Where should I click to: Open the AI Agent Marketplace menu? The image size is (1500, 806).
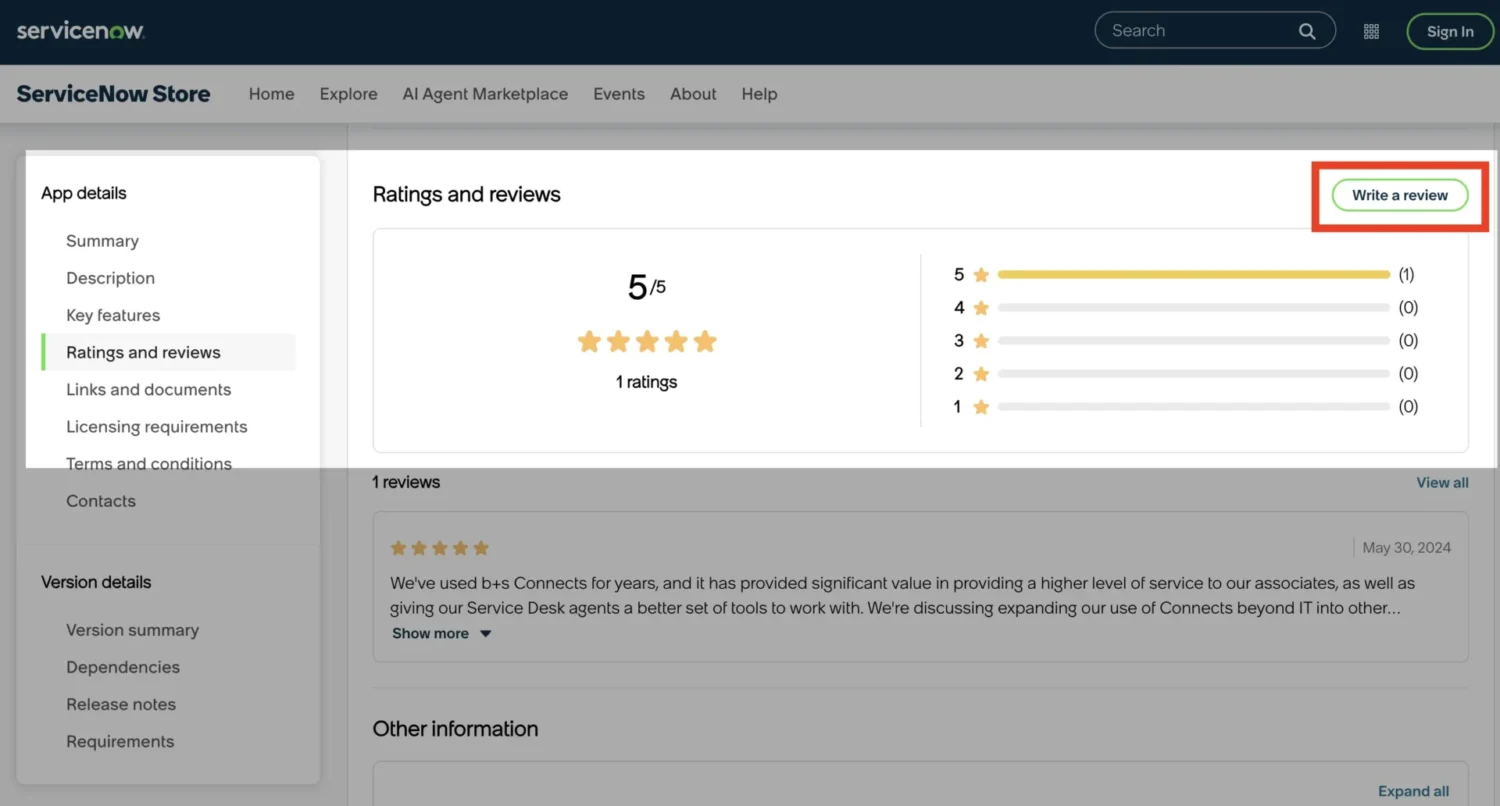click(485, 94)
